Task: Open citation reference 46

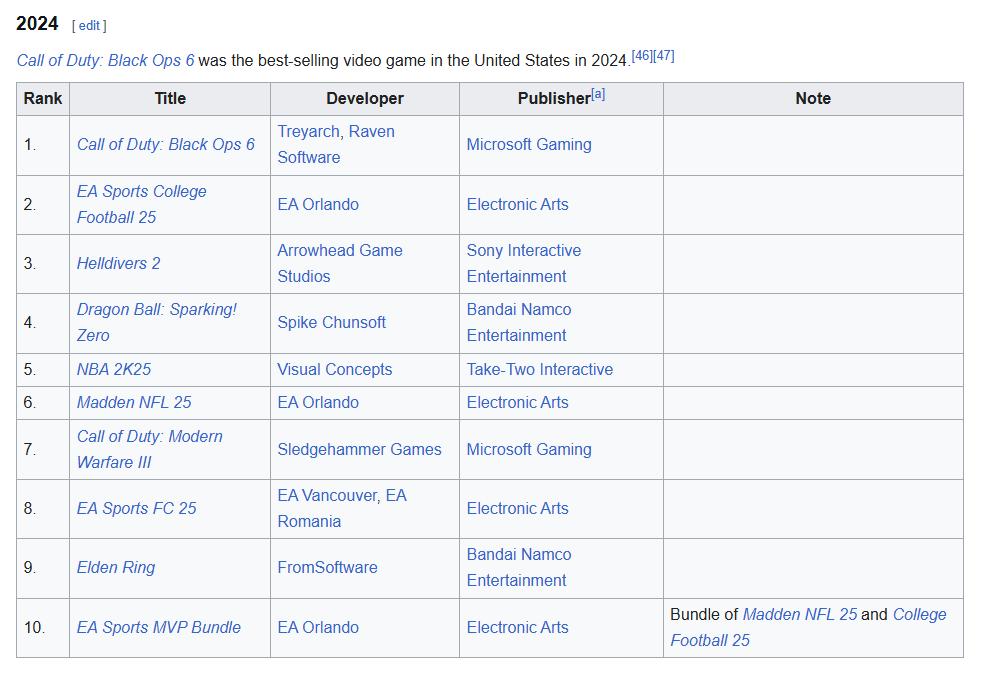Action: click(x=641, y=55)
